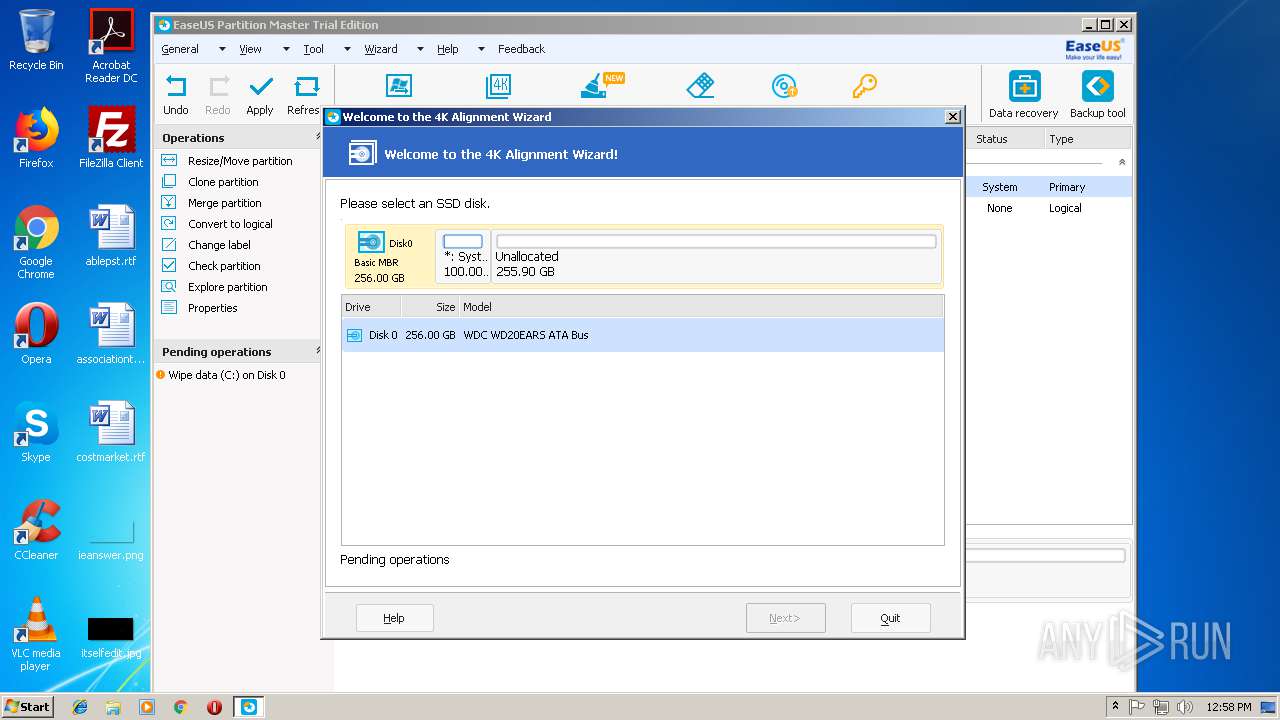This screenshot has width=1280, height=720.
Task: Select Resize/Move partition operation
Action: [x=240, y=161]
